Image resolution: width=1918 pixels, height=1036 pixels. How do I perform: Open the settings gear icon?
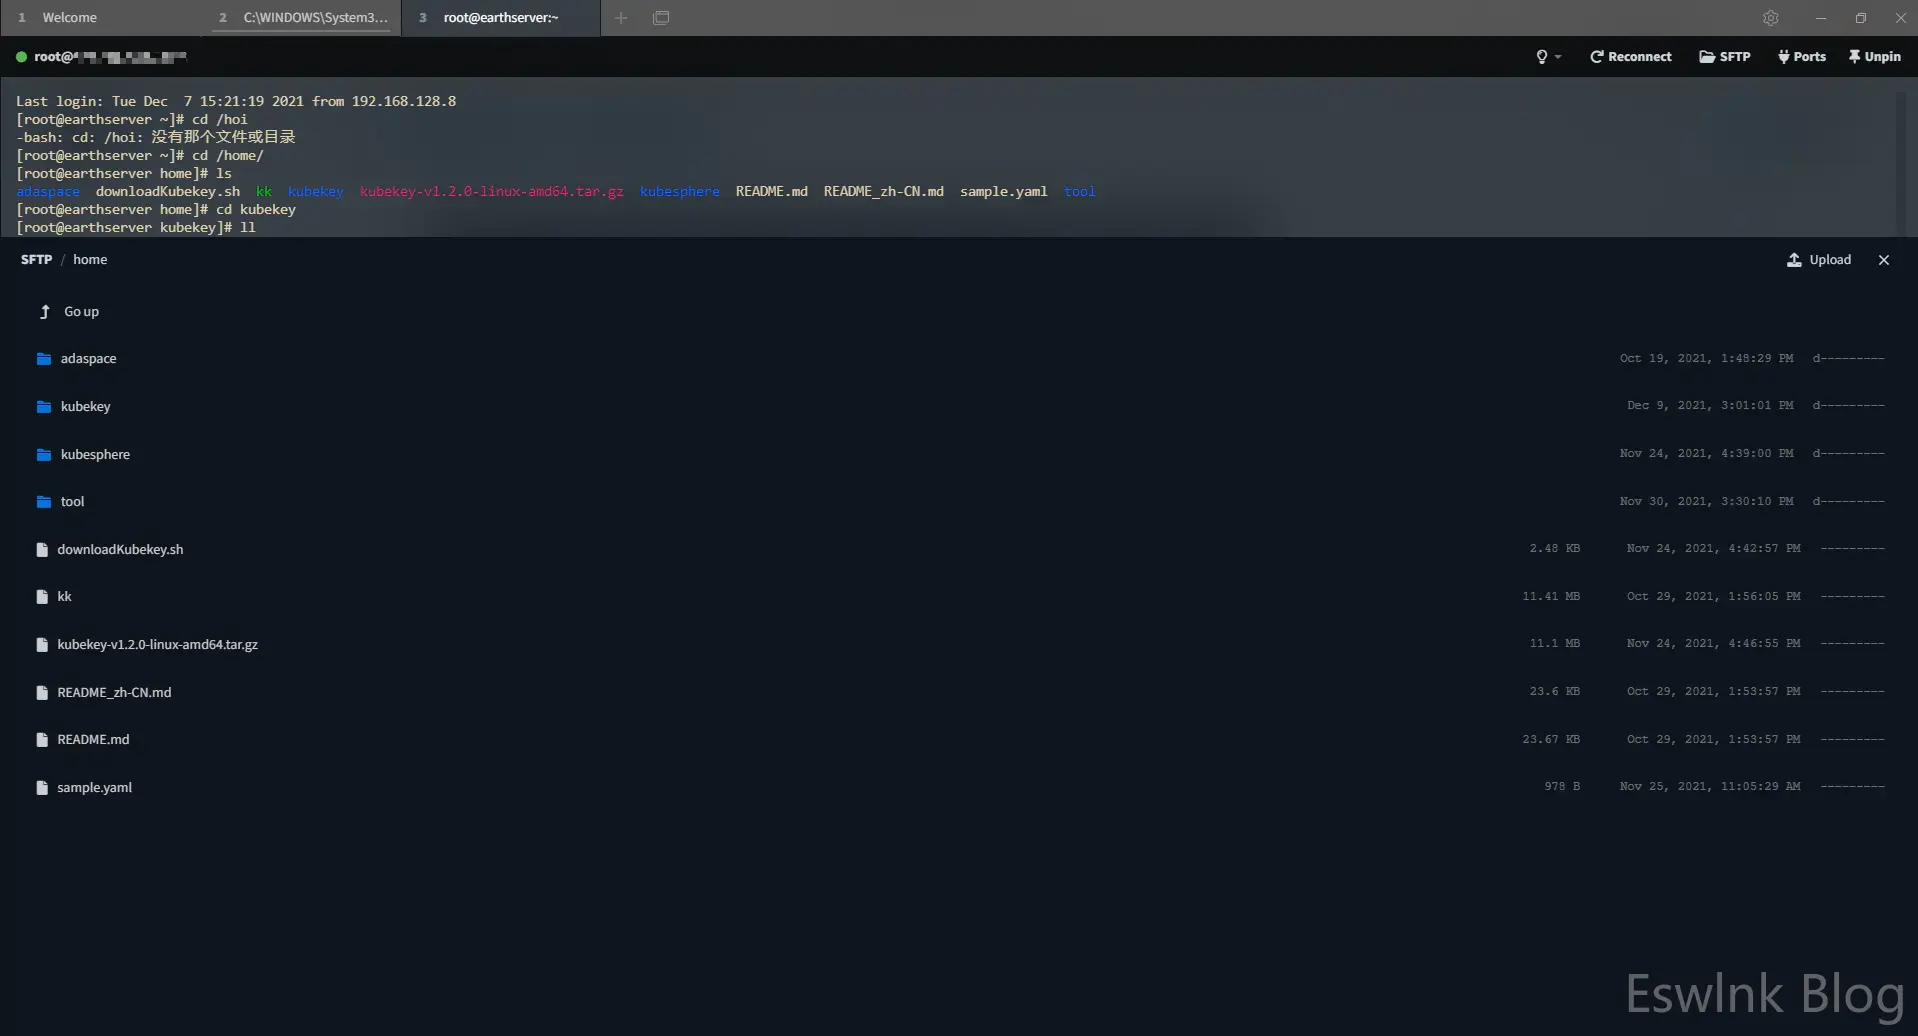(x=1770, y=18)
